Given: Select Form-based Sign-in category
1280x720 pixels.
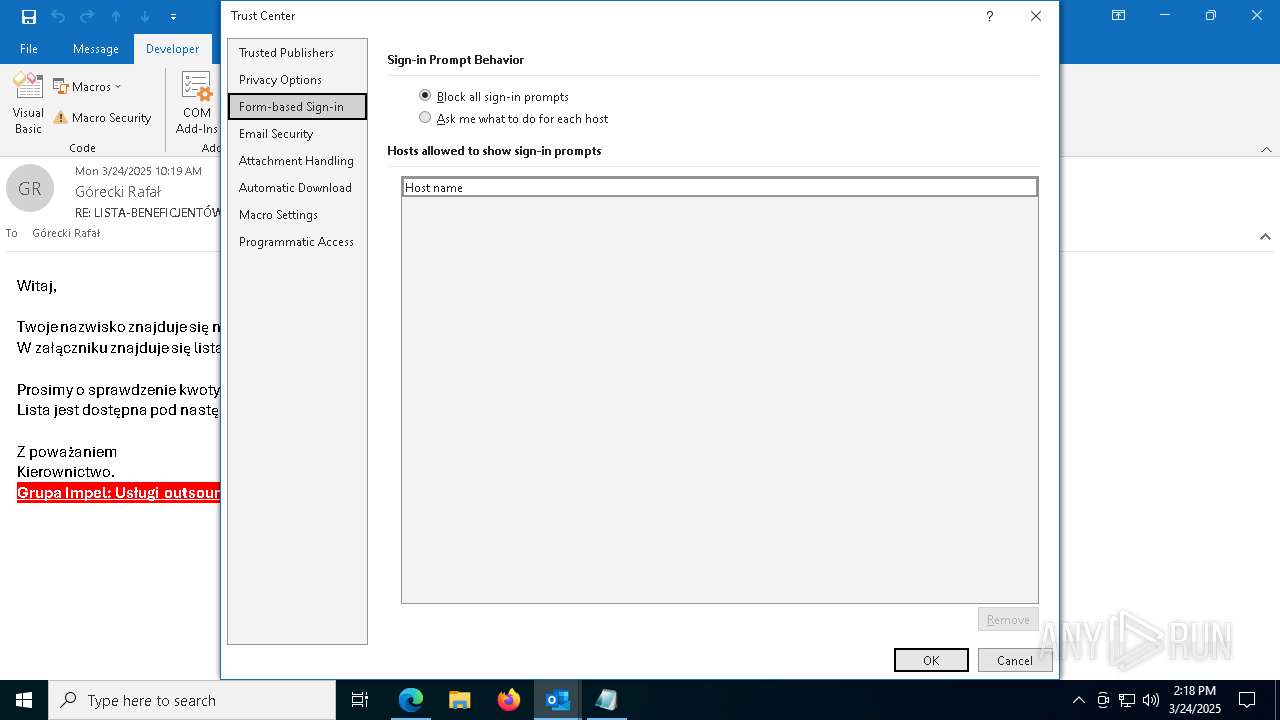Looking at the screenshot, I should point(297,106).
